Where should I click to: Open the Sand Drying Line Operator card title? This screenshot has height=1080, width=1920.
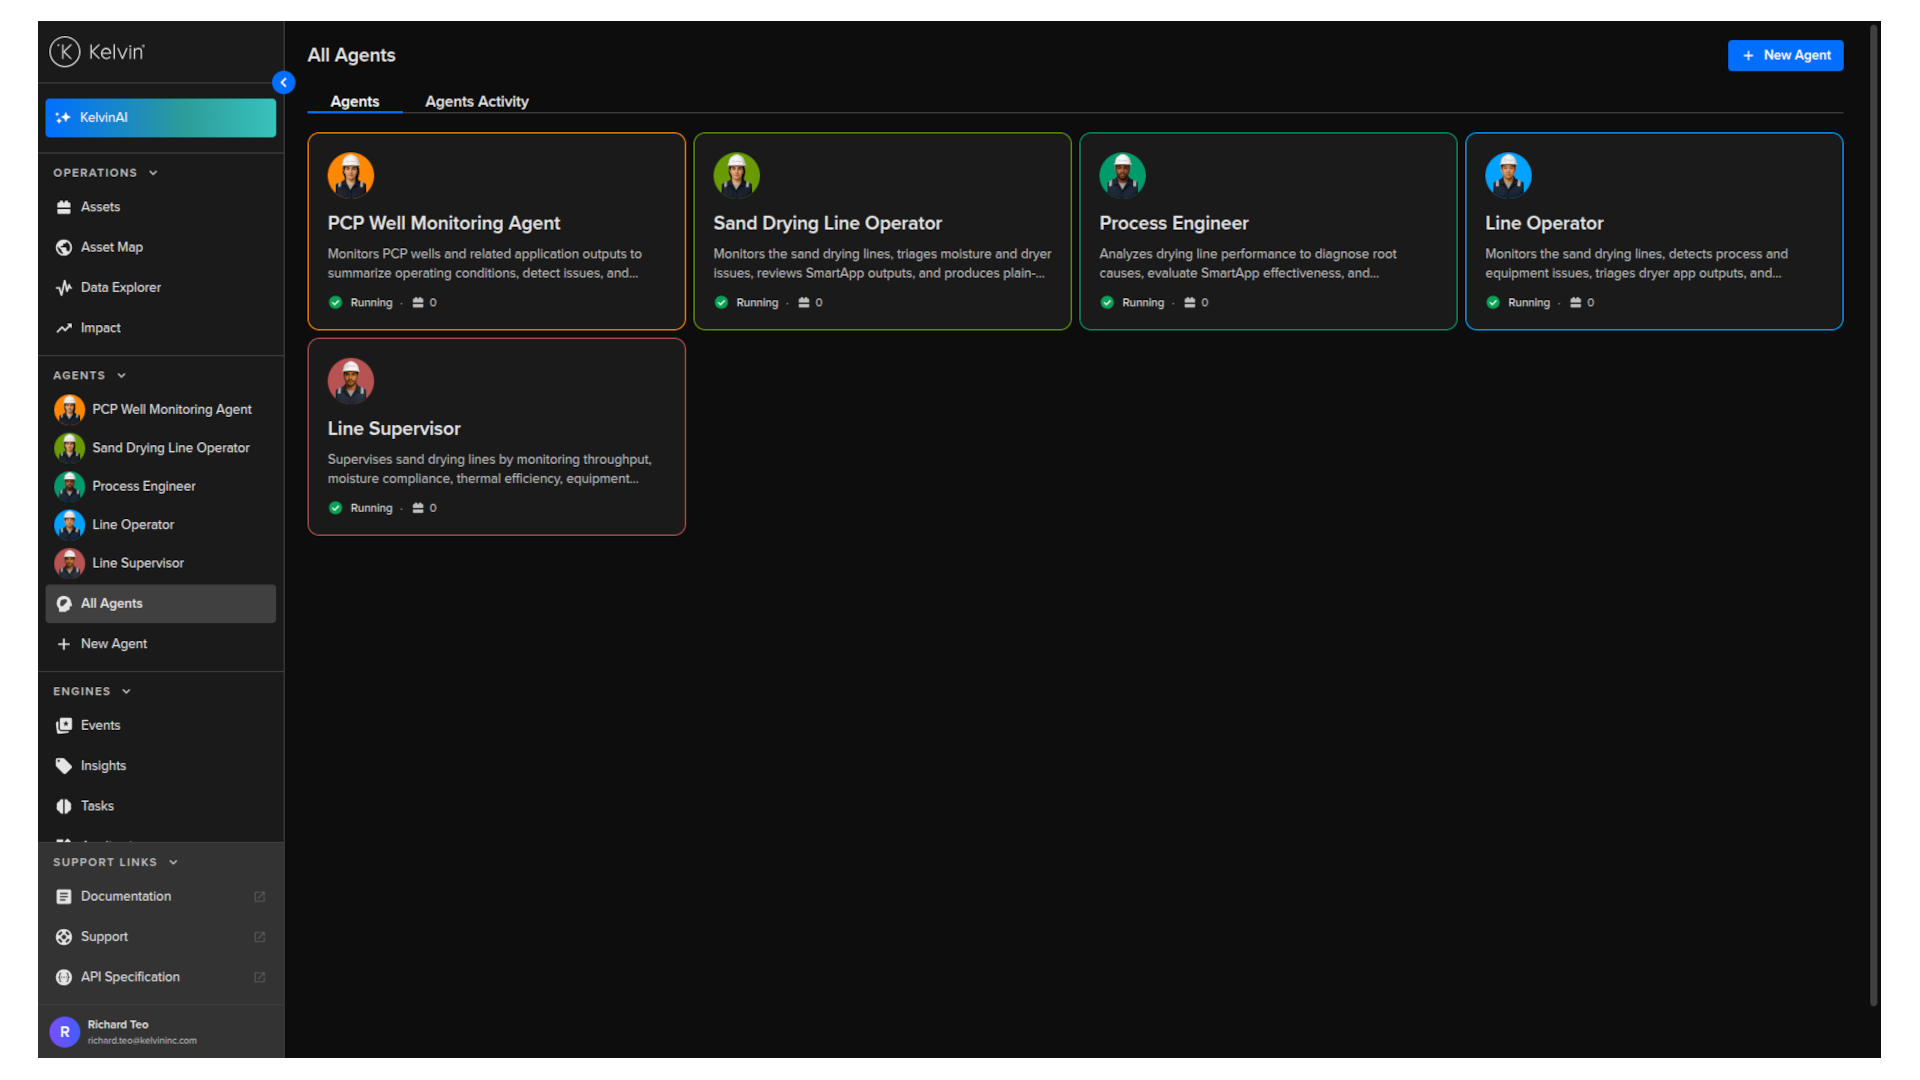click(x=828, y=224)
